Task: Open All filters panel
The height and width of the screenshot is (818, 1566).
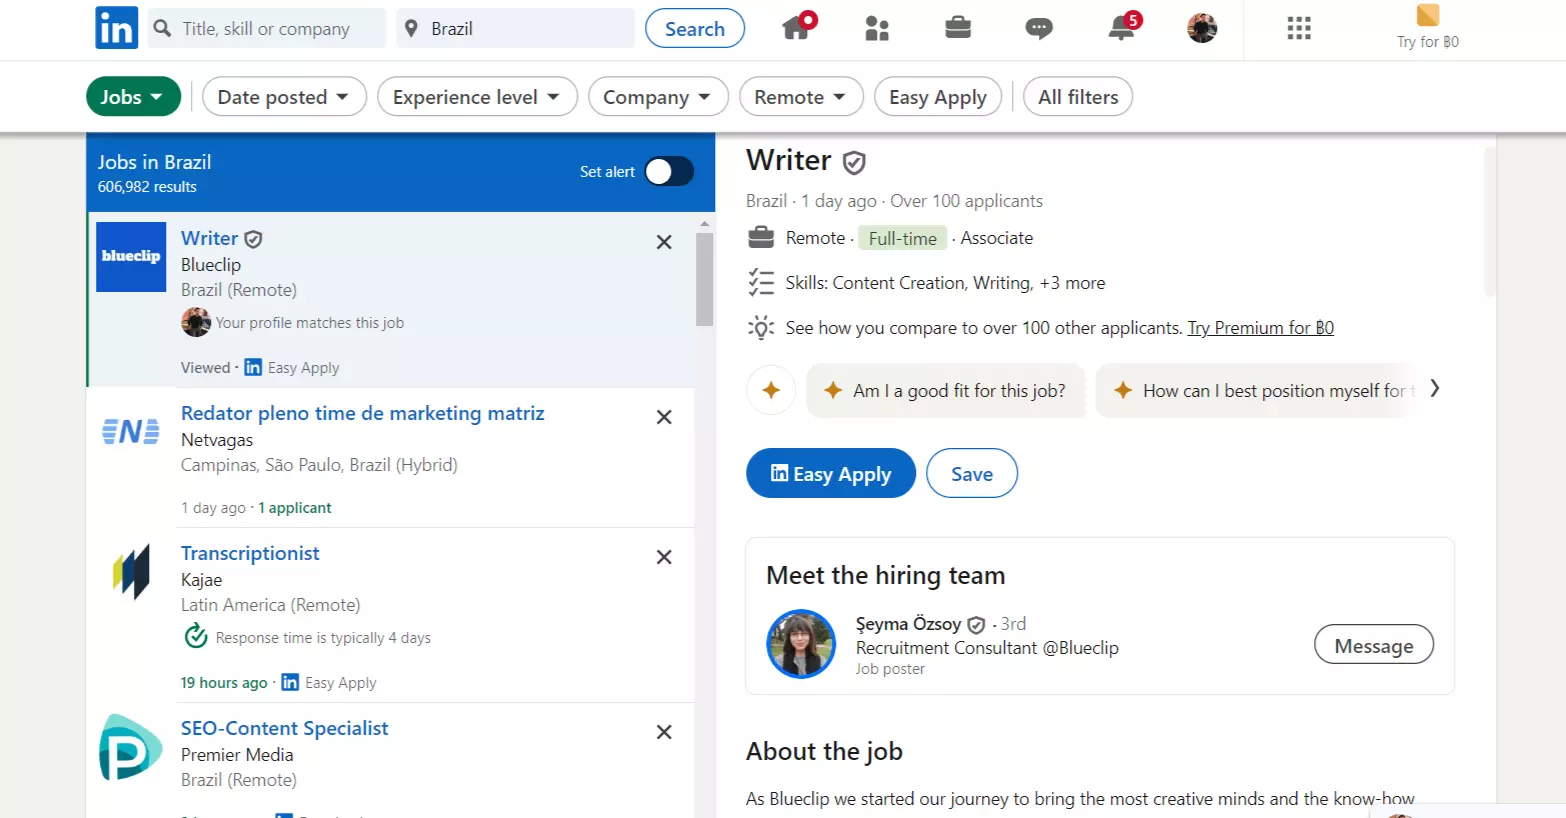Action: click(1078, 97)
